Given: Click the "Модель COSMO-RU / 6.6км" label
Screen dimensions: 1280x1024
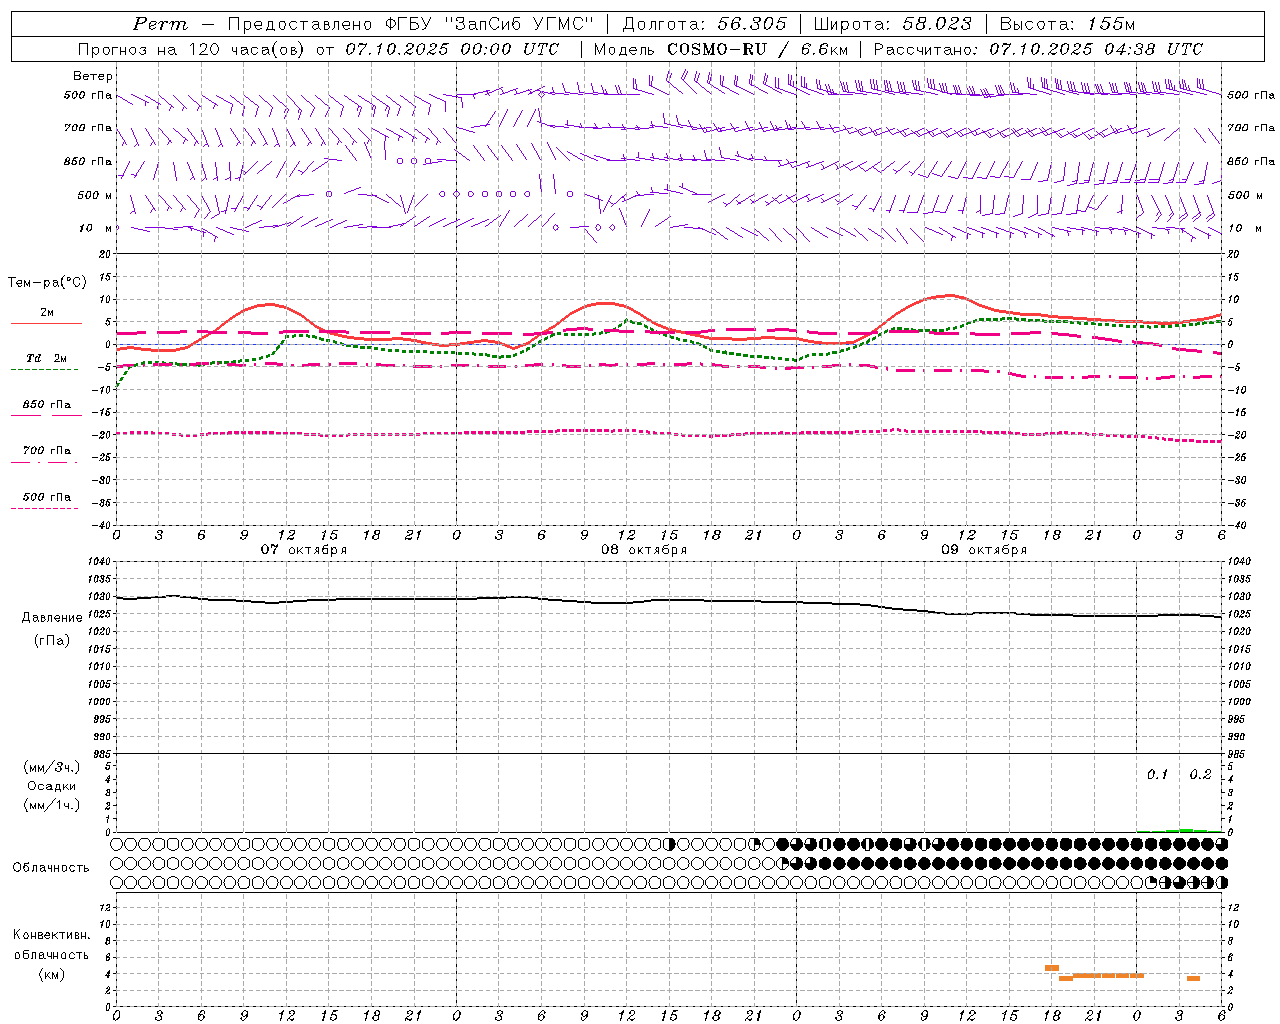Looking at the screenshot, I should 721,49.
